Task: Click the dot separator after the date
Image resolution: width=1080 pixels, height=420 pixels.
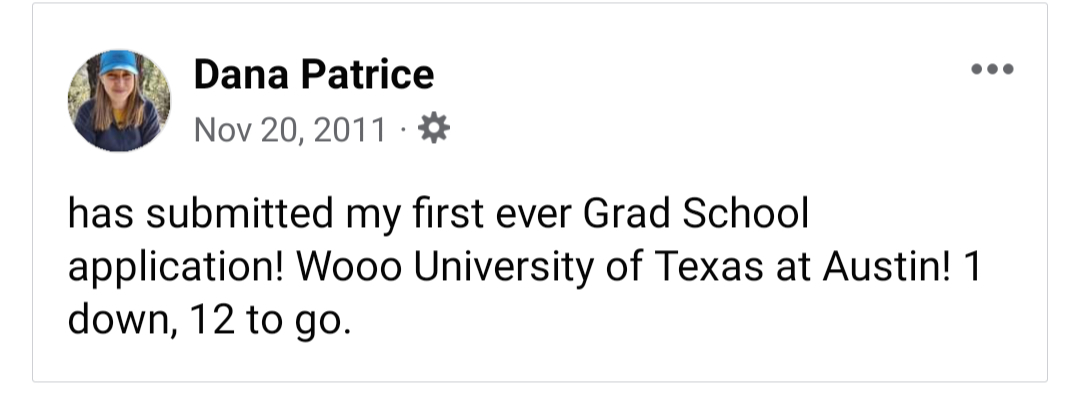Action: (403, 130)
